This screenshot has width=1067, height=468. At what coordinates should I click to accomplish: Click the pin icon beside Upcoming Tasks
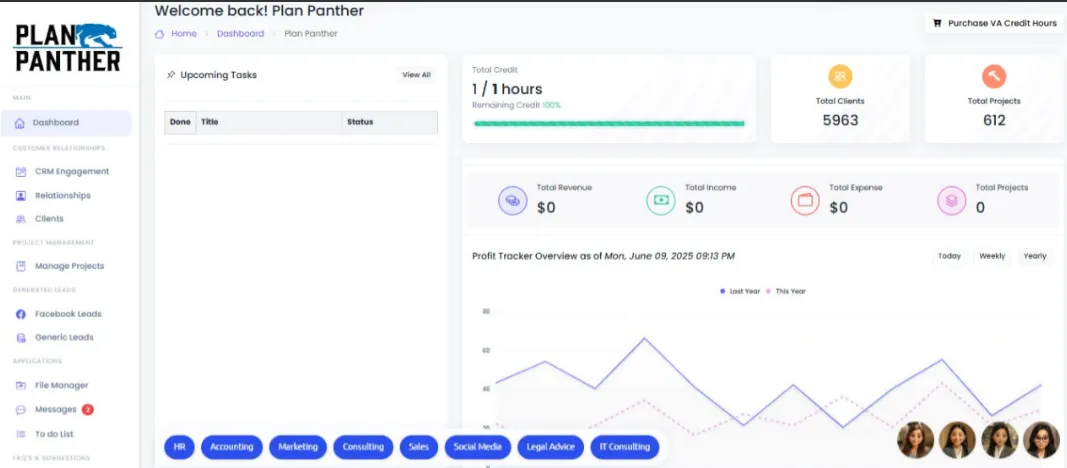coord(171,75)
